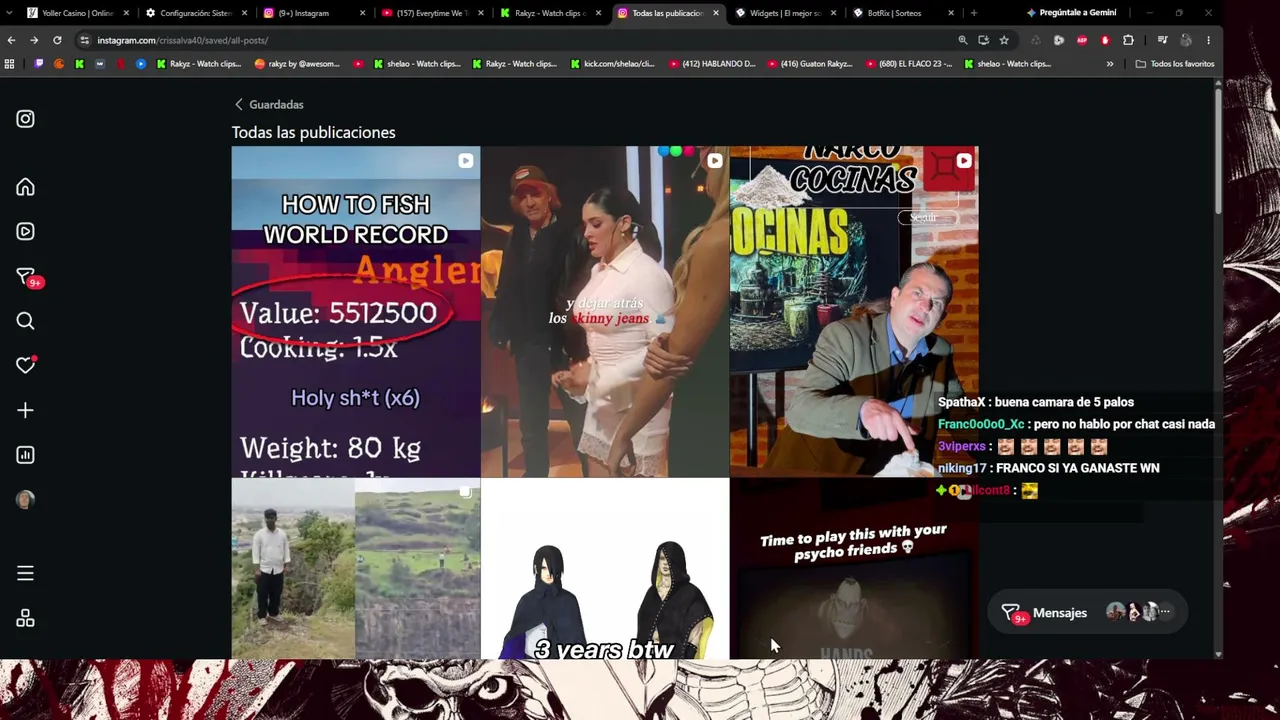This screenshot has height=720, width=1280.
Task: Open Instagram search in sidebar
Action: (26, 321)
